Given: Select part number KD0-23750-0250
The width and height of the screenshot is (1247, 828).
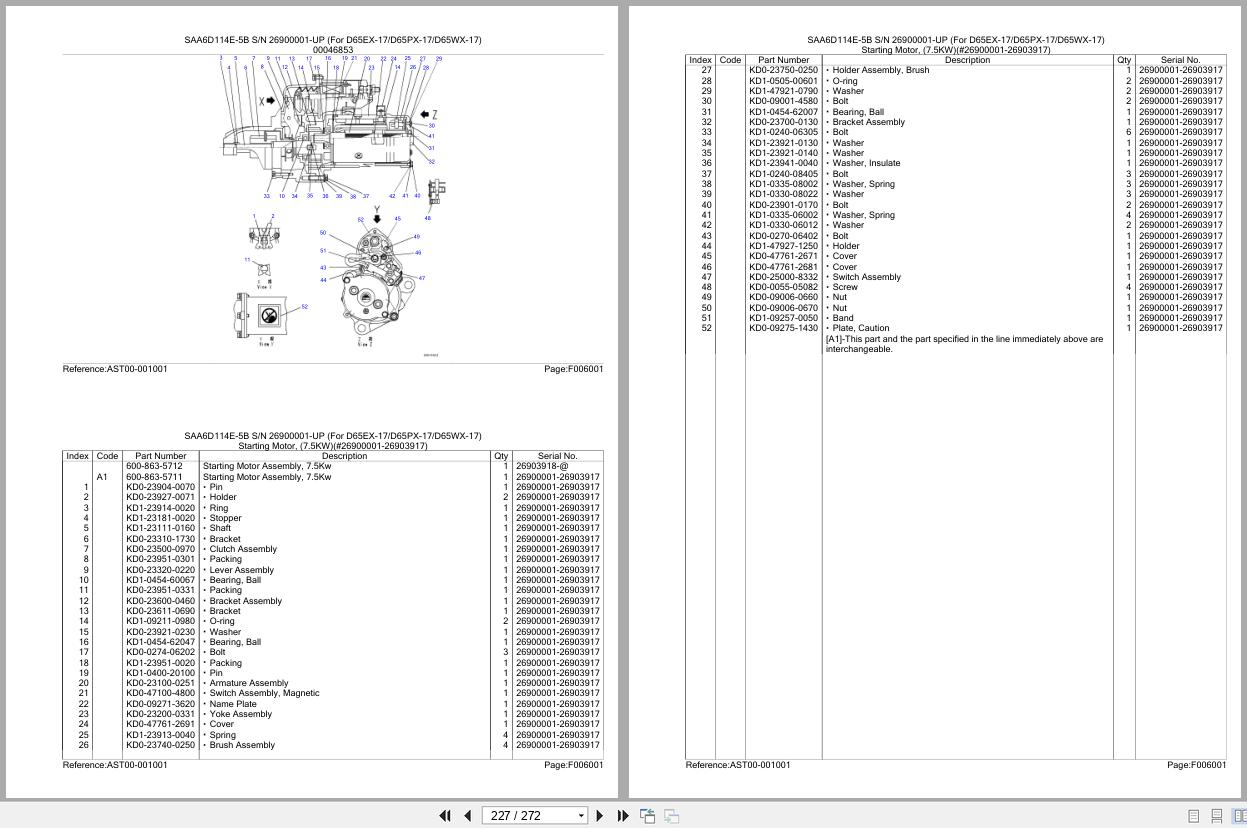Looking at the screenshot, I should pos(783,70).
